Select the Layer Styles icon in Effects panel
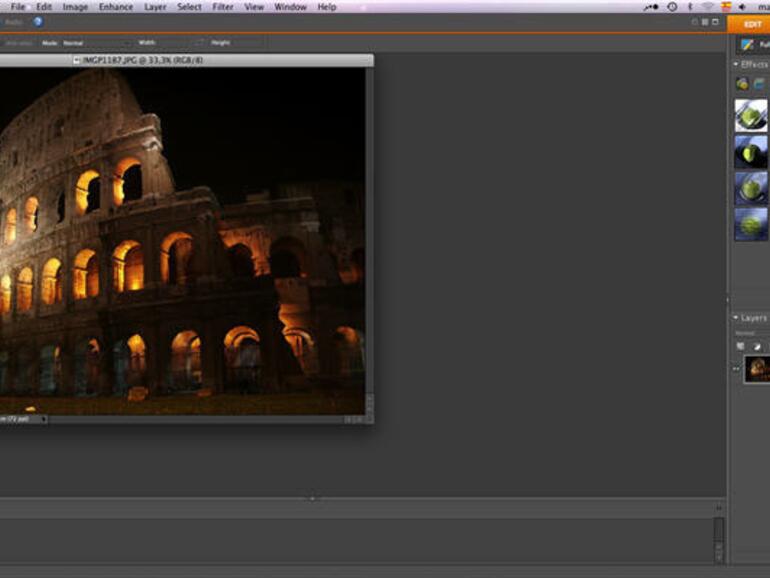Viewport: 770px width, 578px height. click(759, 84)
